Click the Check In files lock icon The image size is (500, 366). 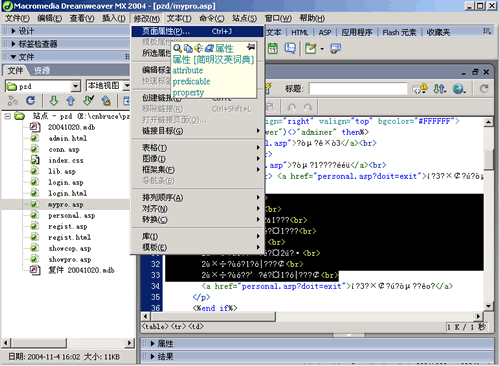tap(106, 100)
